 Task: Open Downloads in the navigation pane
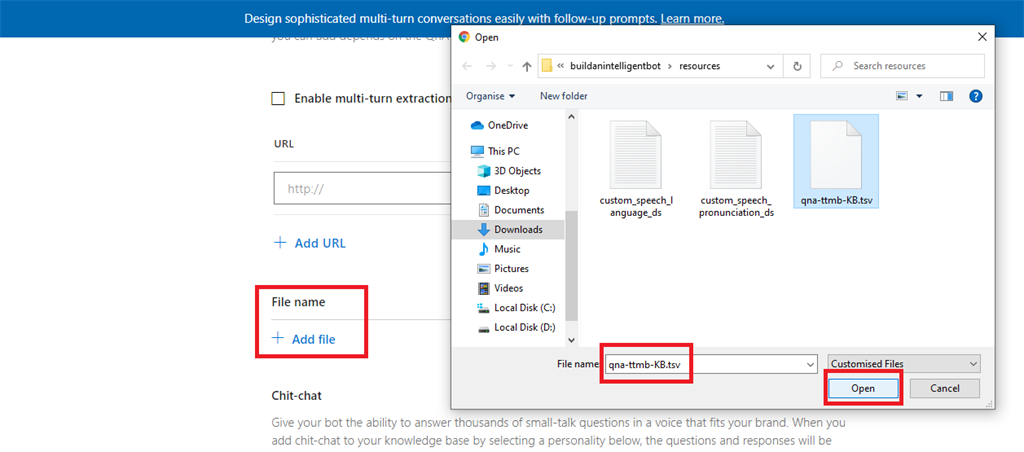click(x=517, y=229)
